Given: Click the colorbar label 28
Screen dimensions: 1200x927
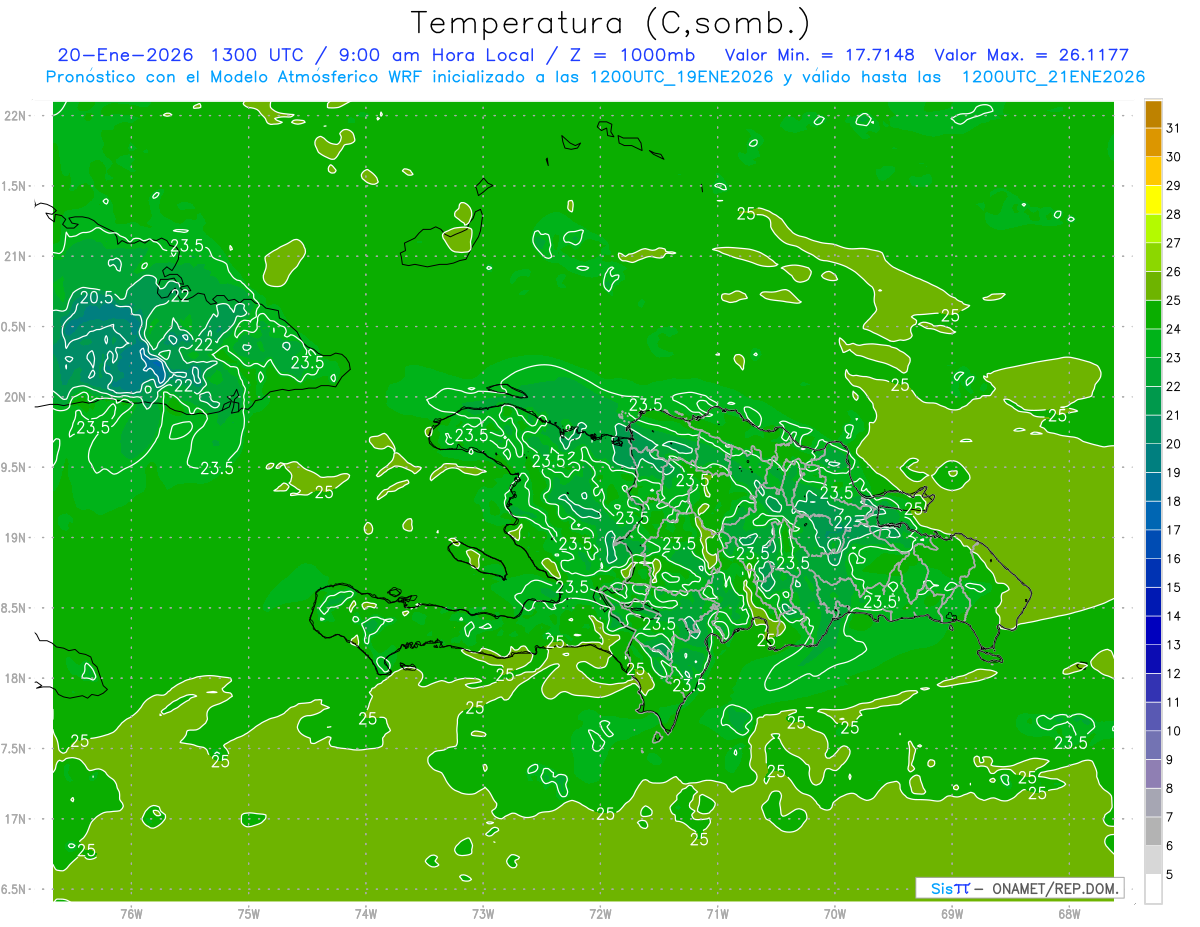Looking at the screenshot, I should (x=1174, y=214).
